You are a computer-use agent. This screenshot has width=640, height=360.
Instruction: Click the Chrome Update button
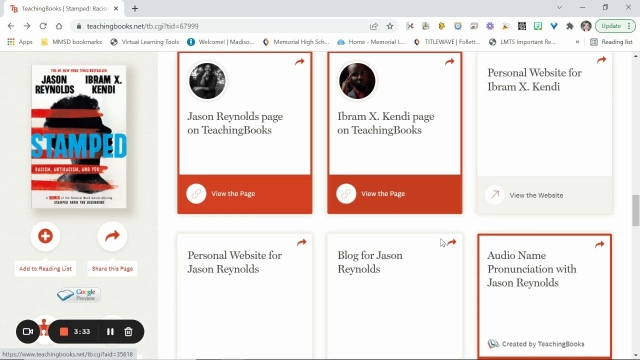[x=615, y=26]
